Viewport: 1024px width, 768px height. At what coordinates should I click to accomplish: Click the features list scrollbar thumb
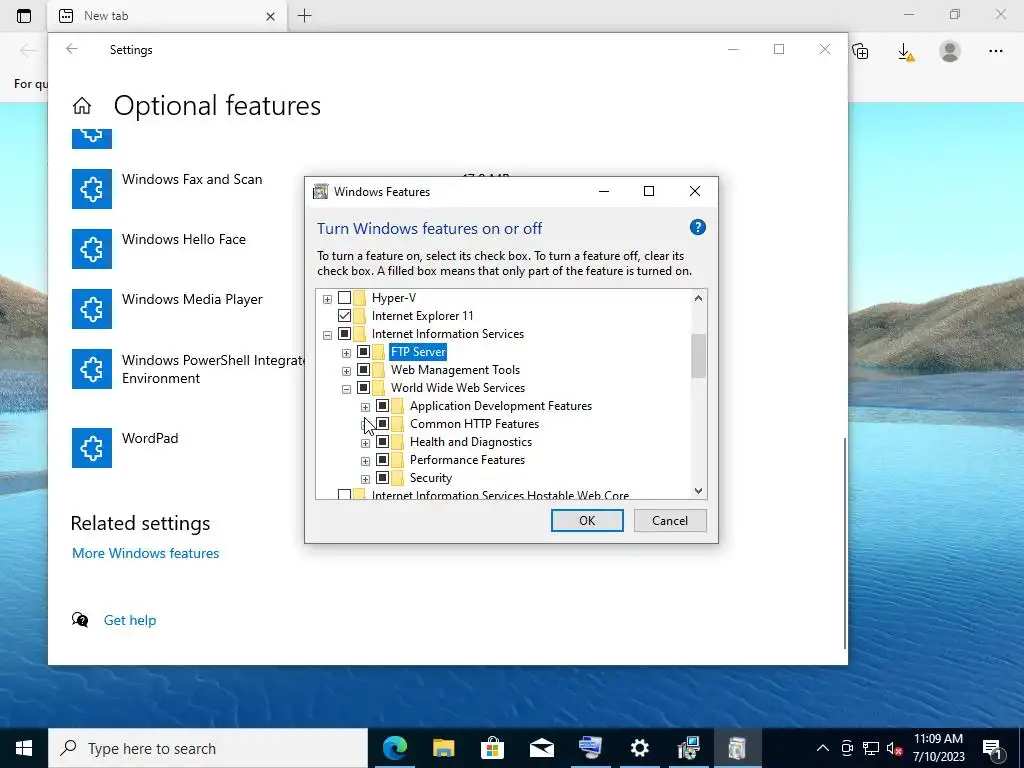[698, 356]
